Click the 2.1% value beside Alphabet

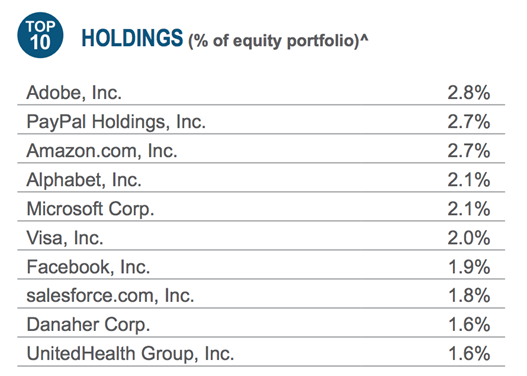469,180
